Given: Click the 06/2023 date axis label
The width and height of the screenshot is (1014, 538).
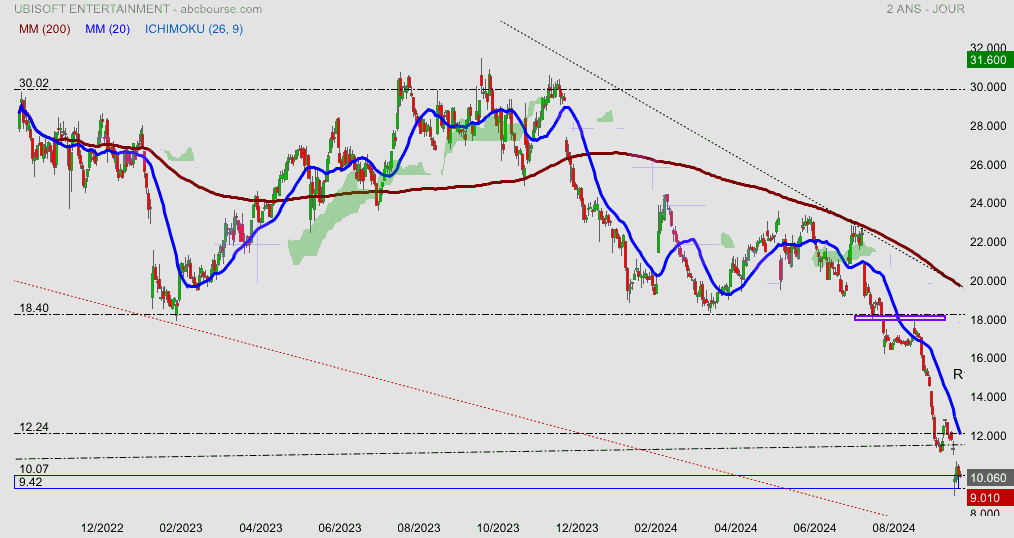Looking at the screenshot, I should tap(340, 528).
